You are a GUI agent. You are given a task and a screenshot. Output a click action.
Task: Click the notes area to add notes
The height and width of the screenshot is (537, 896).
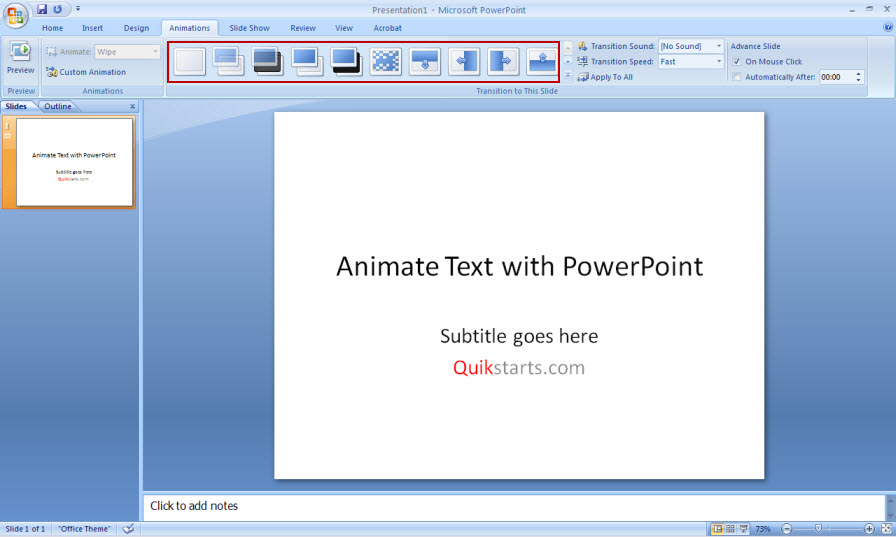click(514, 507)
